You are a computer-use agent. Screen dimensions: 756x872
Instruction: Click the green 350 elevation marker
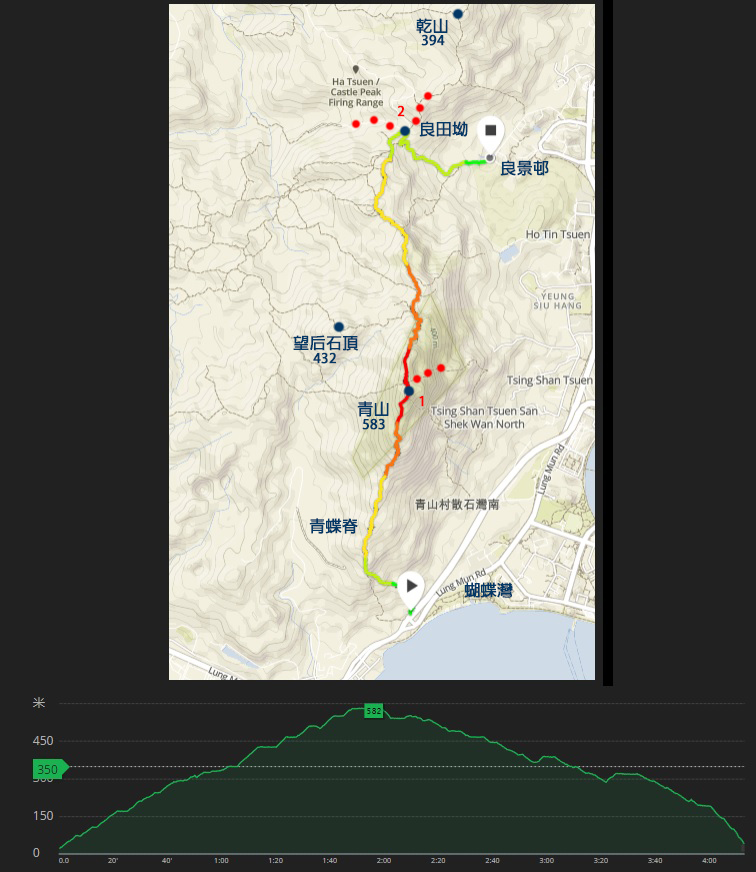[49, 769]
